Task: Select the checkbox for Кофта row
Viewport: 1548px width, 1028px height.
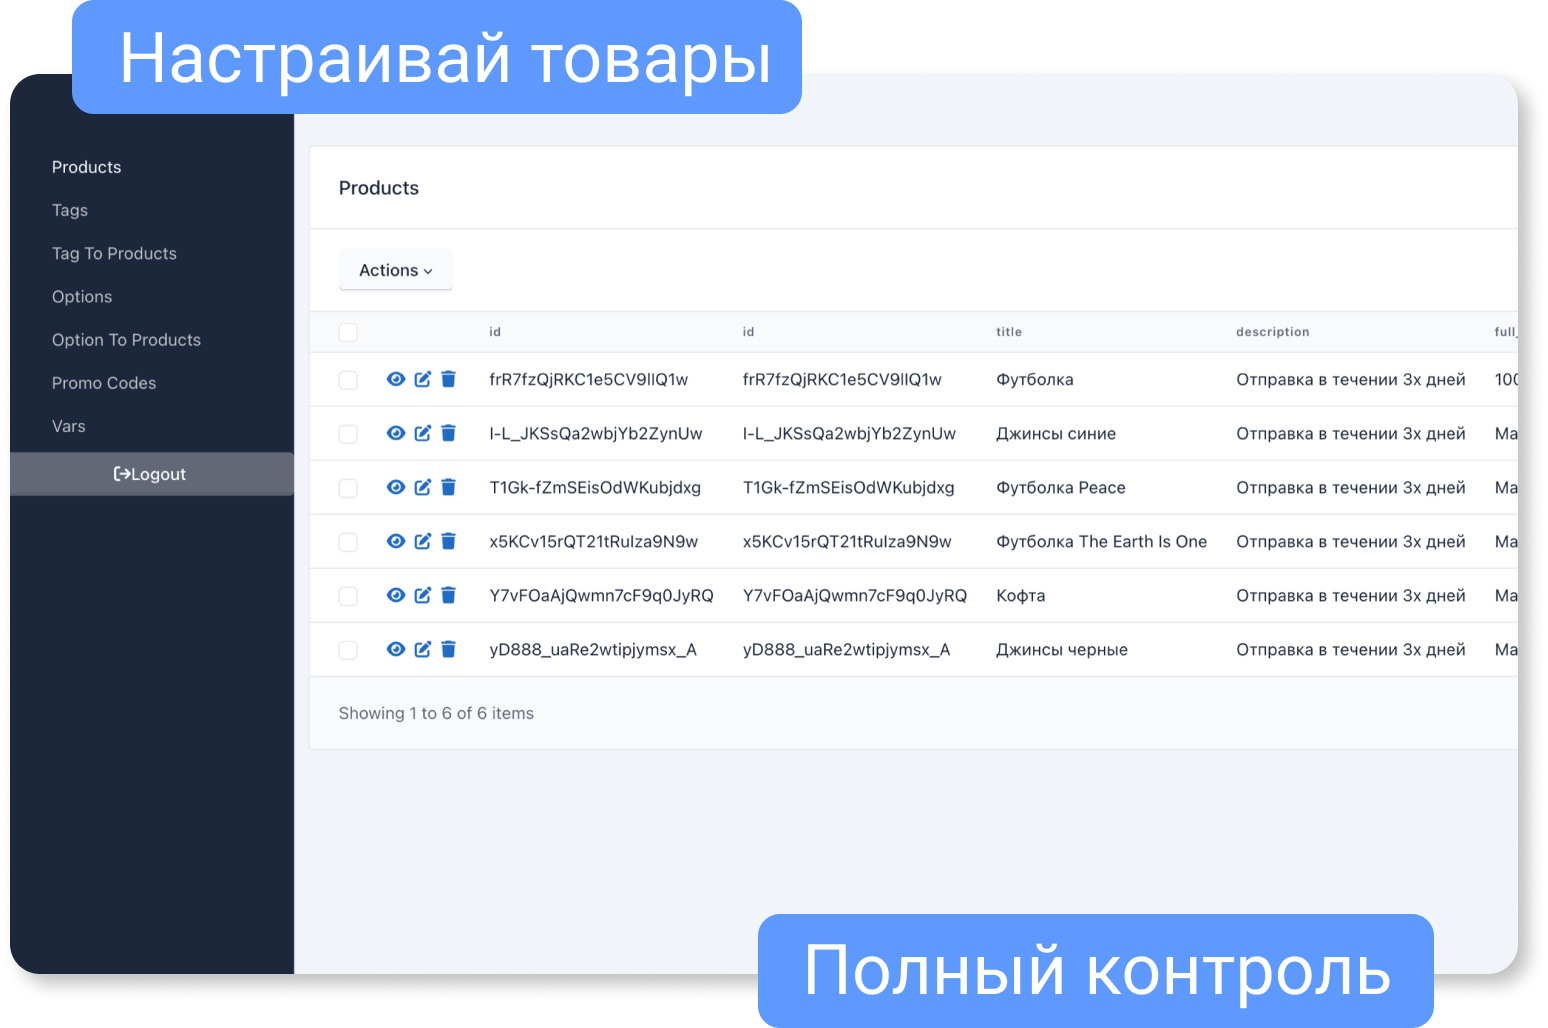Action: (348, 595)
